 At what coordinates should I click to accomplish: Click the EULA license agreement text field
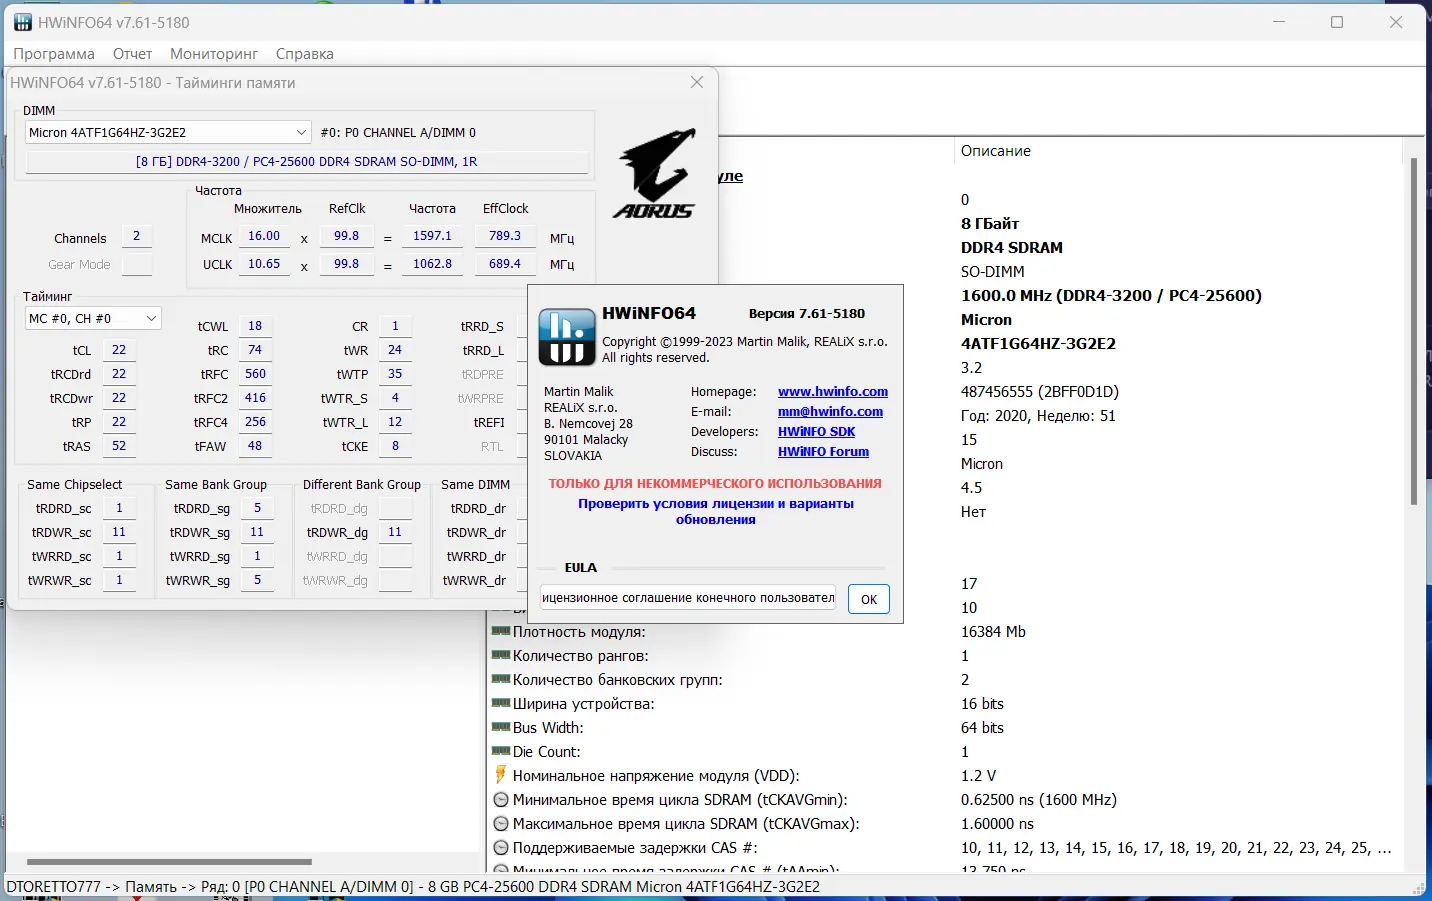click(x=688, y=598)
